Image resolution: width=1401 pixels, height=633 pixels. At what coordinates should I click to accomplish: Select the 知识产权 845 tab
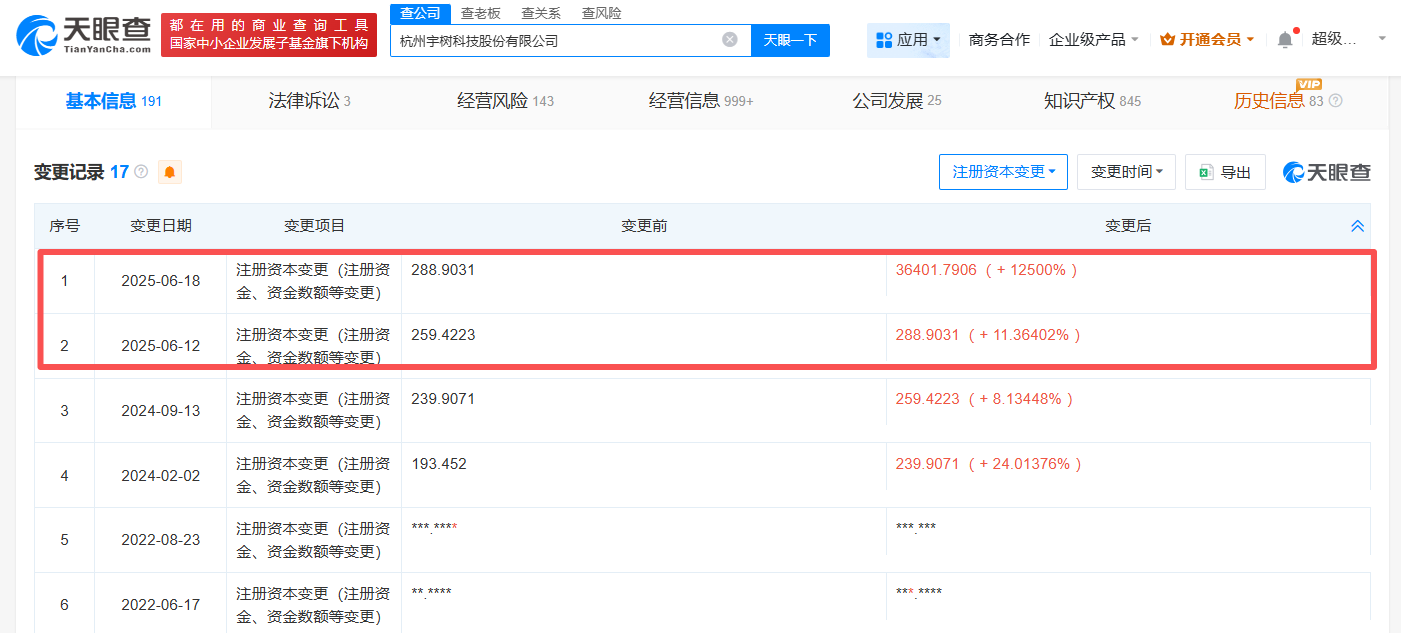[1092, 101]
